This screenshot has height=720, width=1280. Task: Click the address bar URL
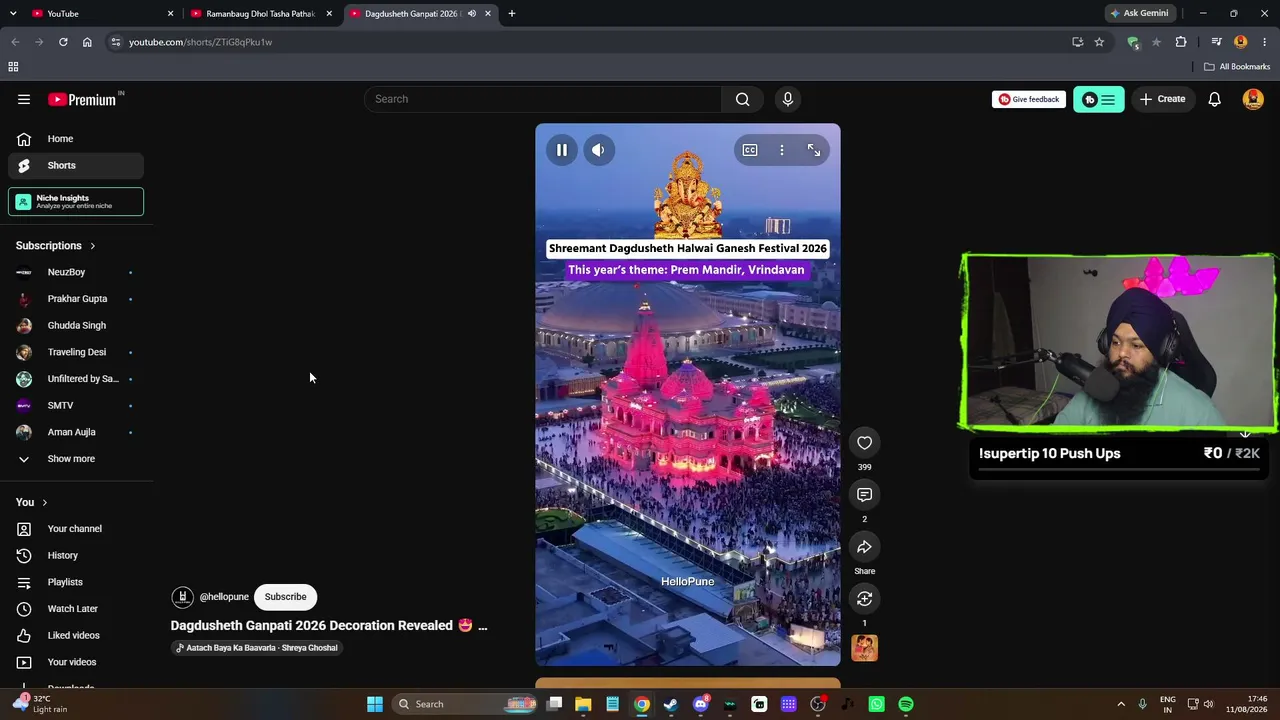pos(200,42)
